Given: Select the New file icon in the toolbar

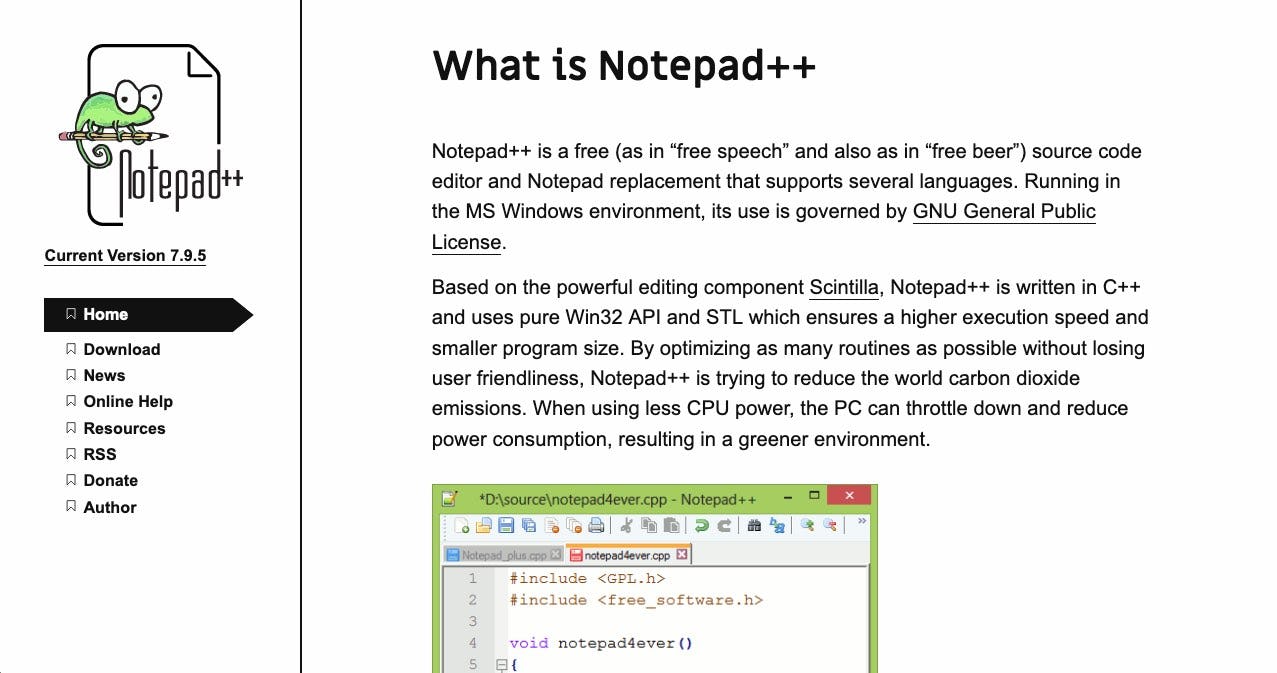Looking at the screenshot, I should (x=462, y=527).
